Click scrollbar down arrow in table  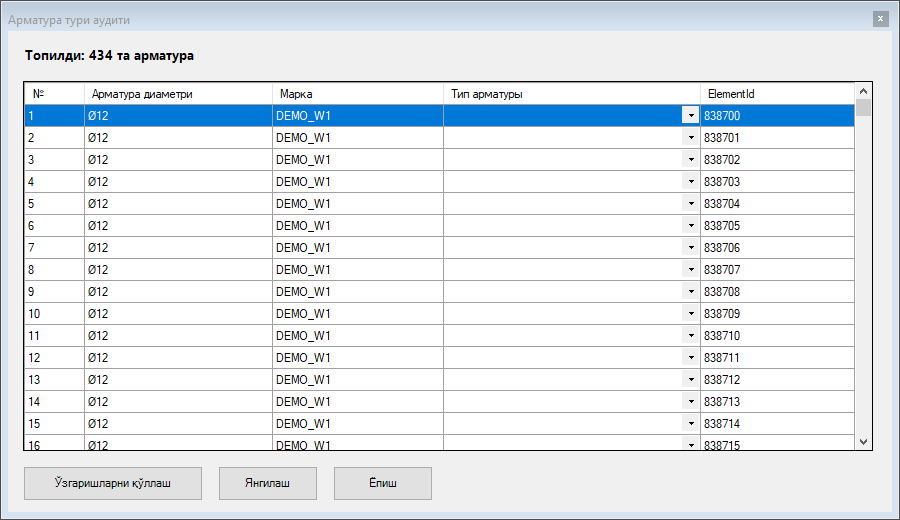click(x=863, y=442)
